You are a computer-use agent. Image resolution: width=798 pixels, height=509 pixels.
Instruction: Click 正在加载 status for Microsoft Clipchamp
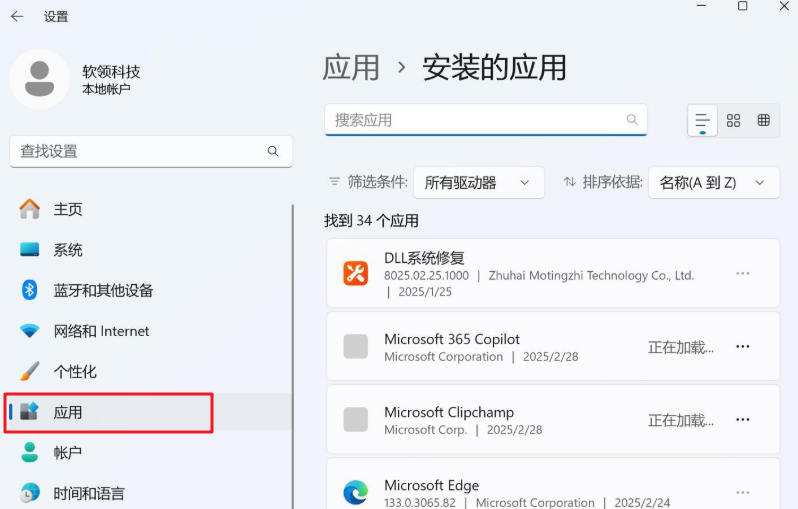680,420
